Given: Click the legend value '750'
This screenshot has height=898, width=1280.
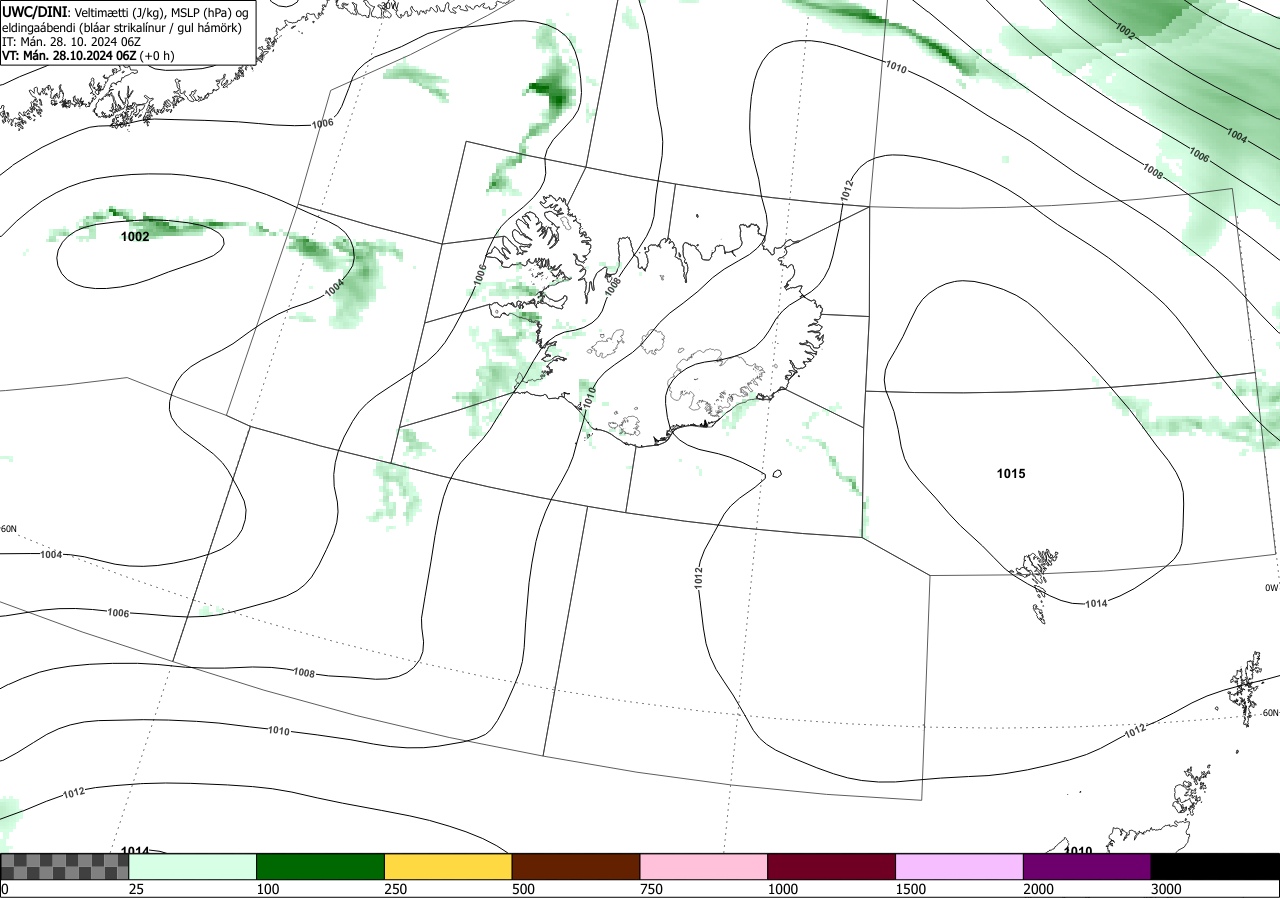Looking at the screenshot, I should [651, 889].
